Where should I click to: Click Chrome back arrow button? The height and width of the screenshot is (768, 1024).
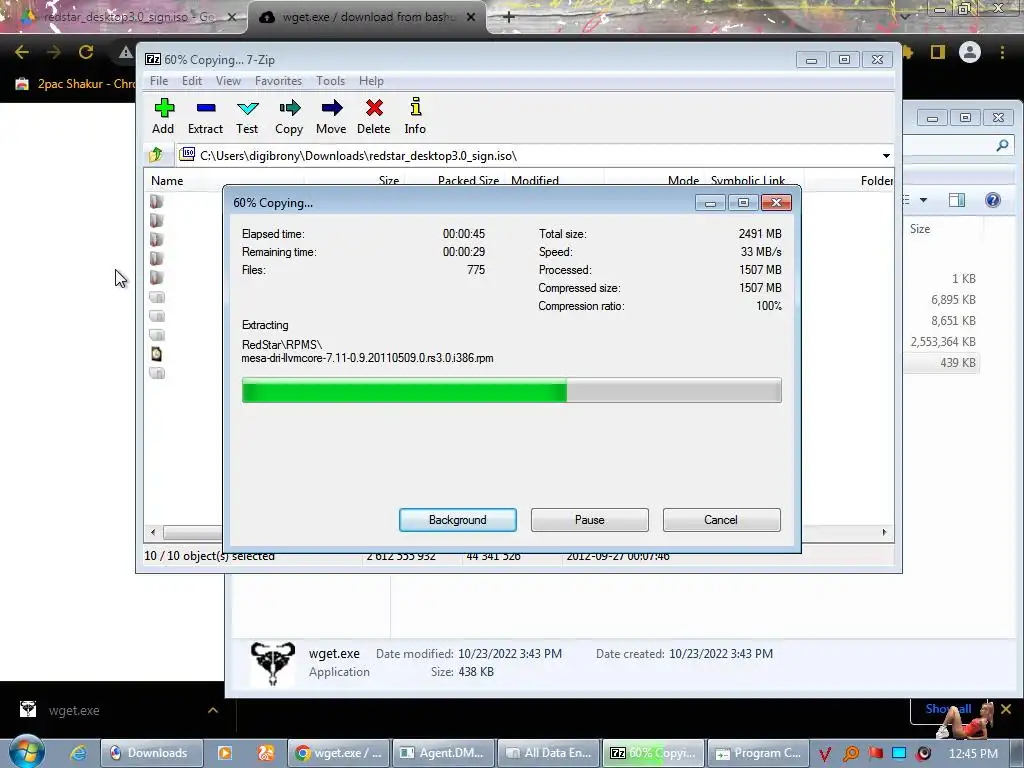tap(22, 52)
